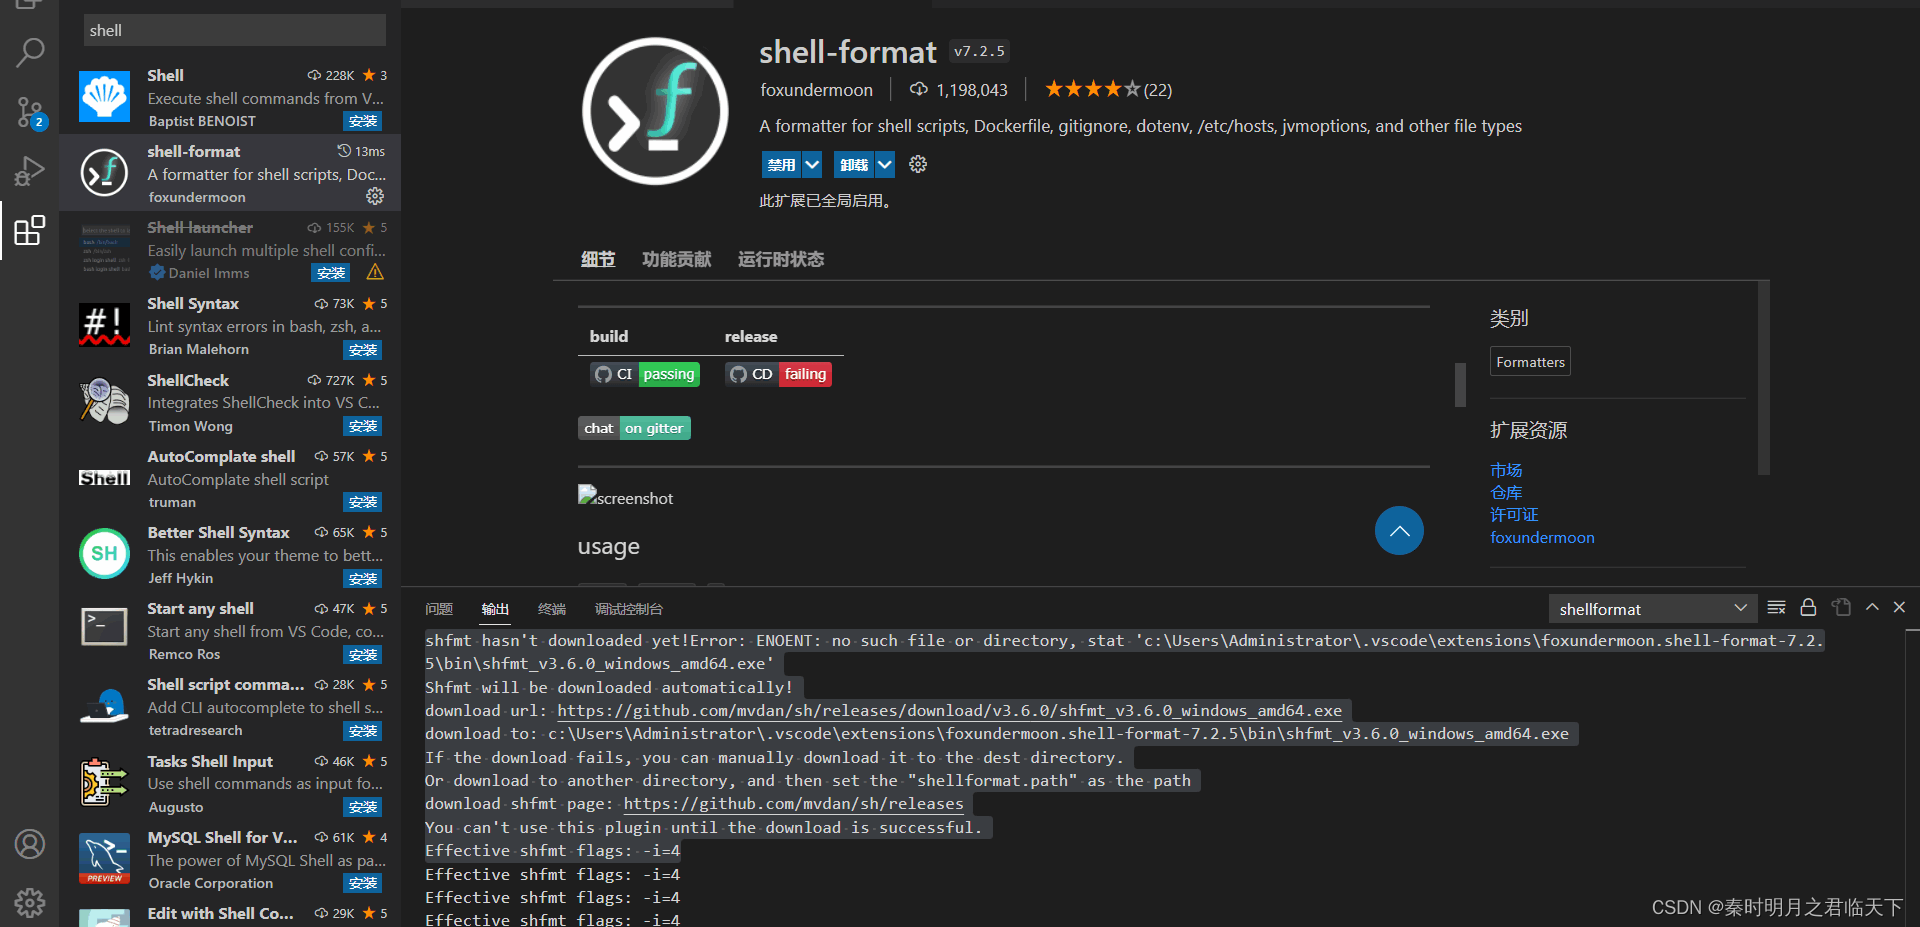Close the bottom panel
Image resolution: width=1920 pixels, height=927 pixels.
pyautogui.click(x=1899, y=608)
